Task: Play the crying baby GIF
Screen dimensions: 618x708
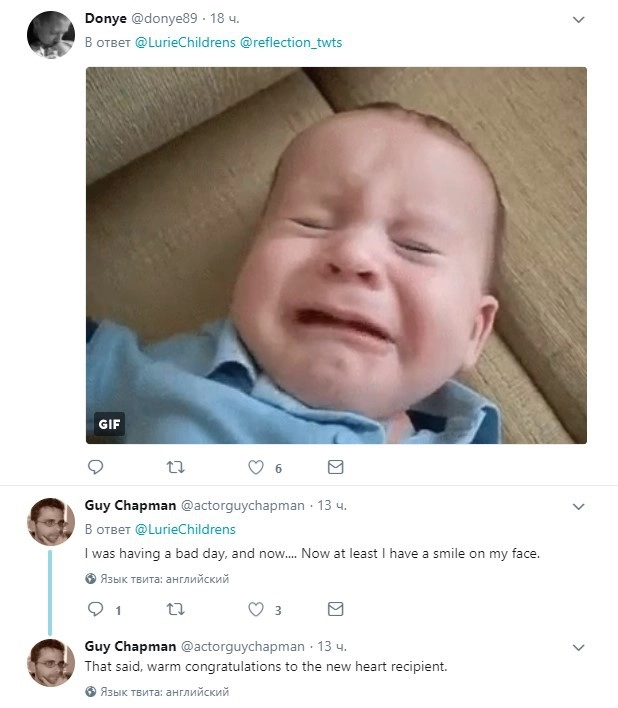Action: [x=336, y=255]
